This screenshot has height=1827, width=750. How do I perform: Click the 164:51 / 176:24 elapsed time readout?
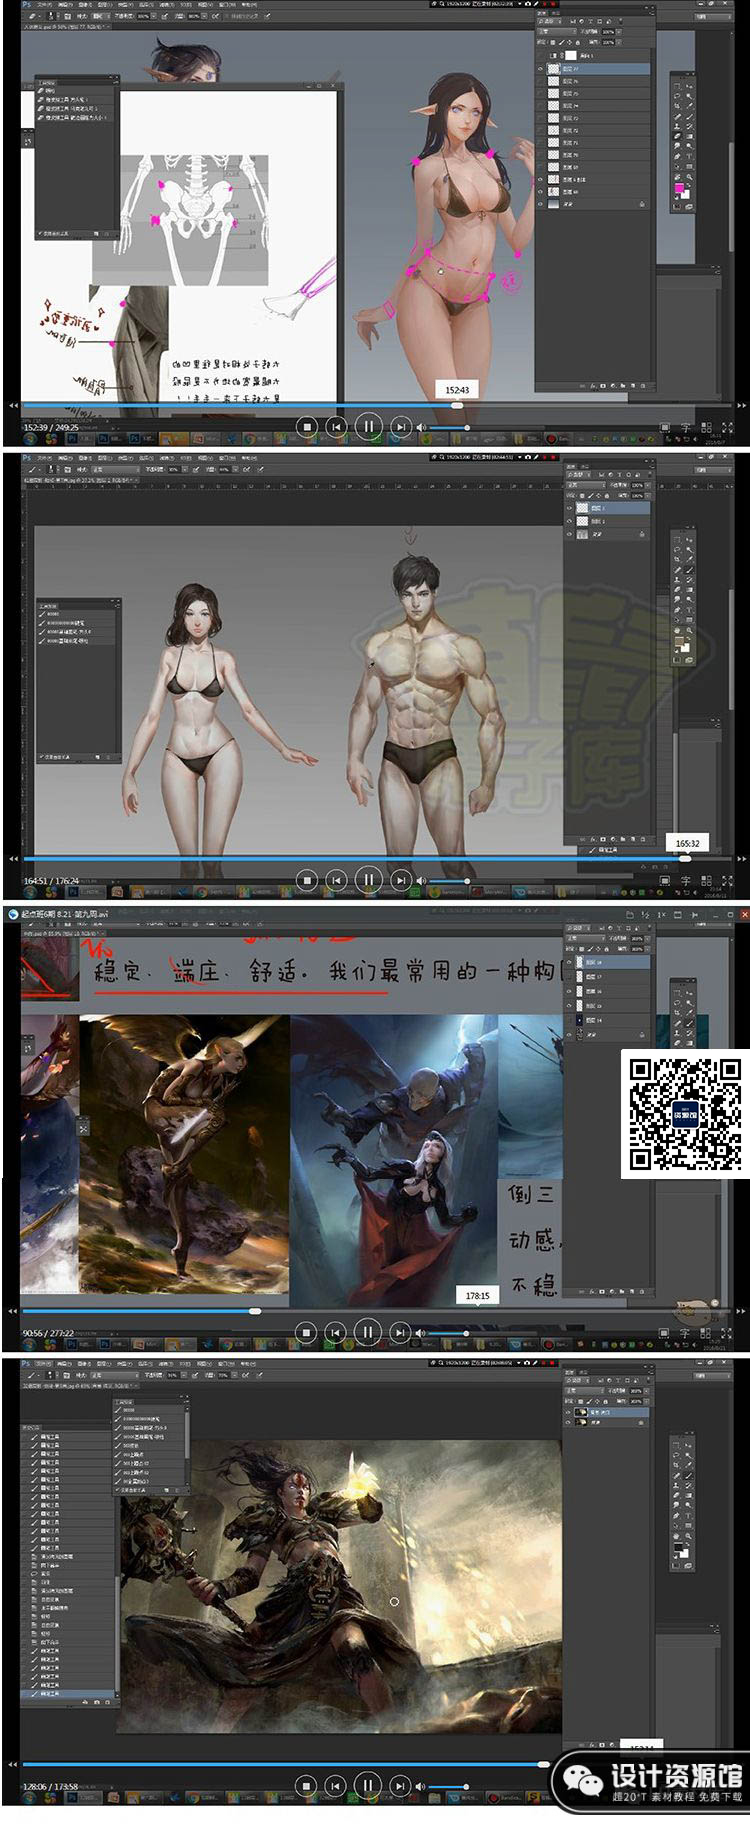(50, 881)
